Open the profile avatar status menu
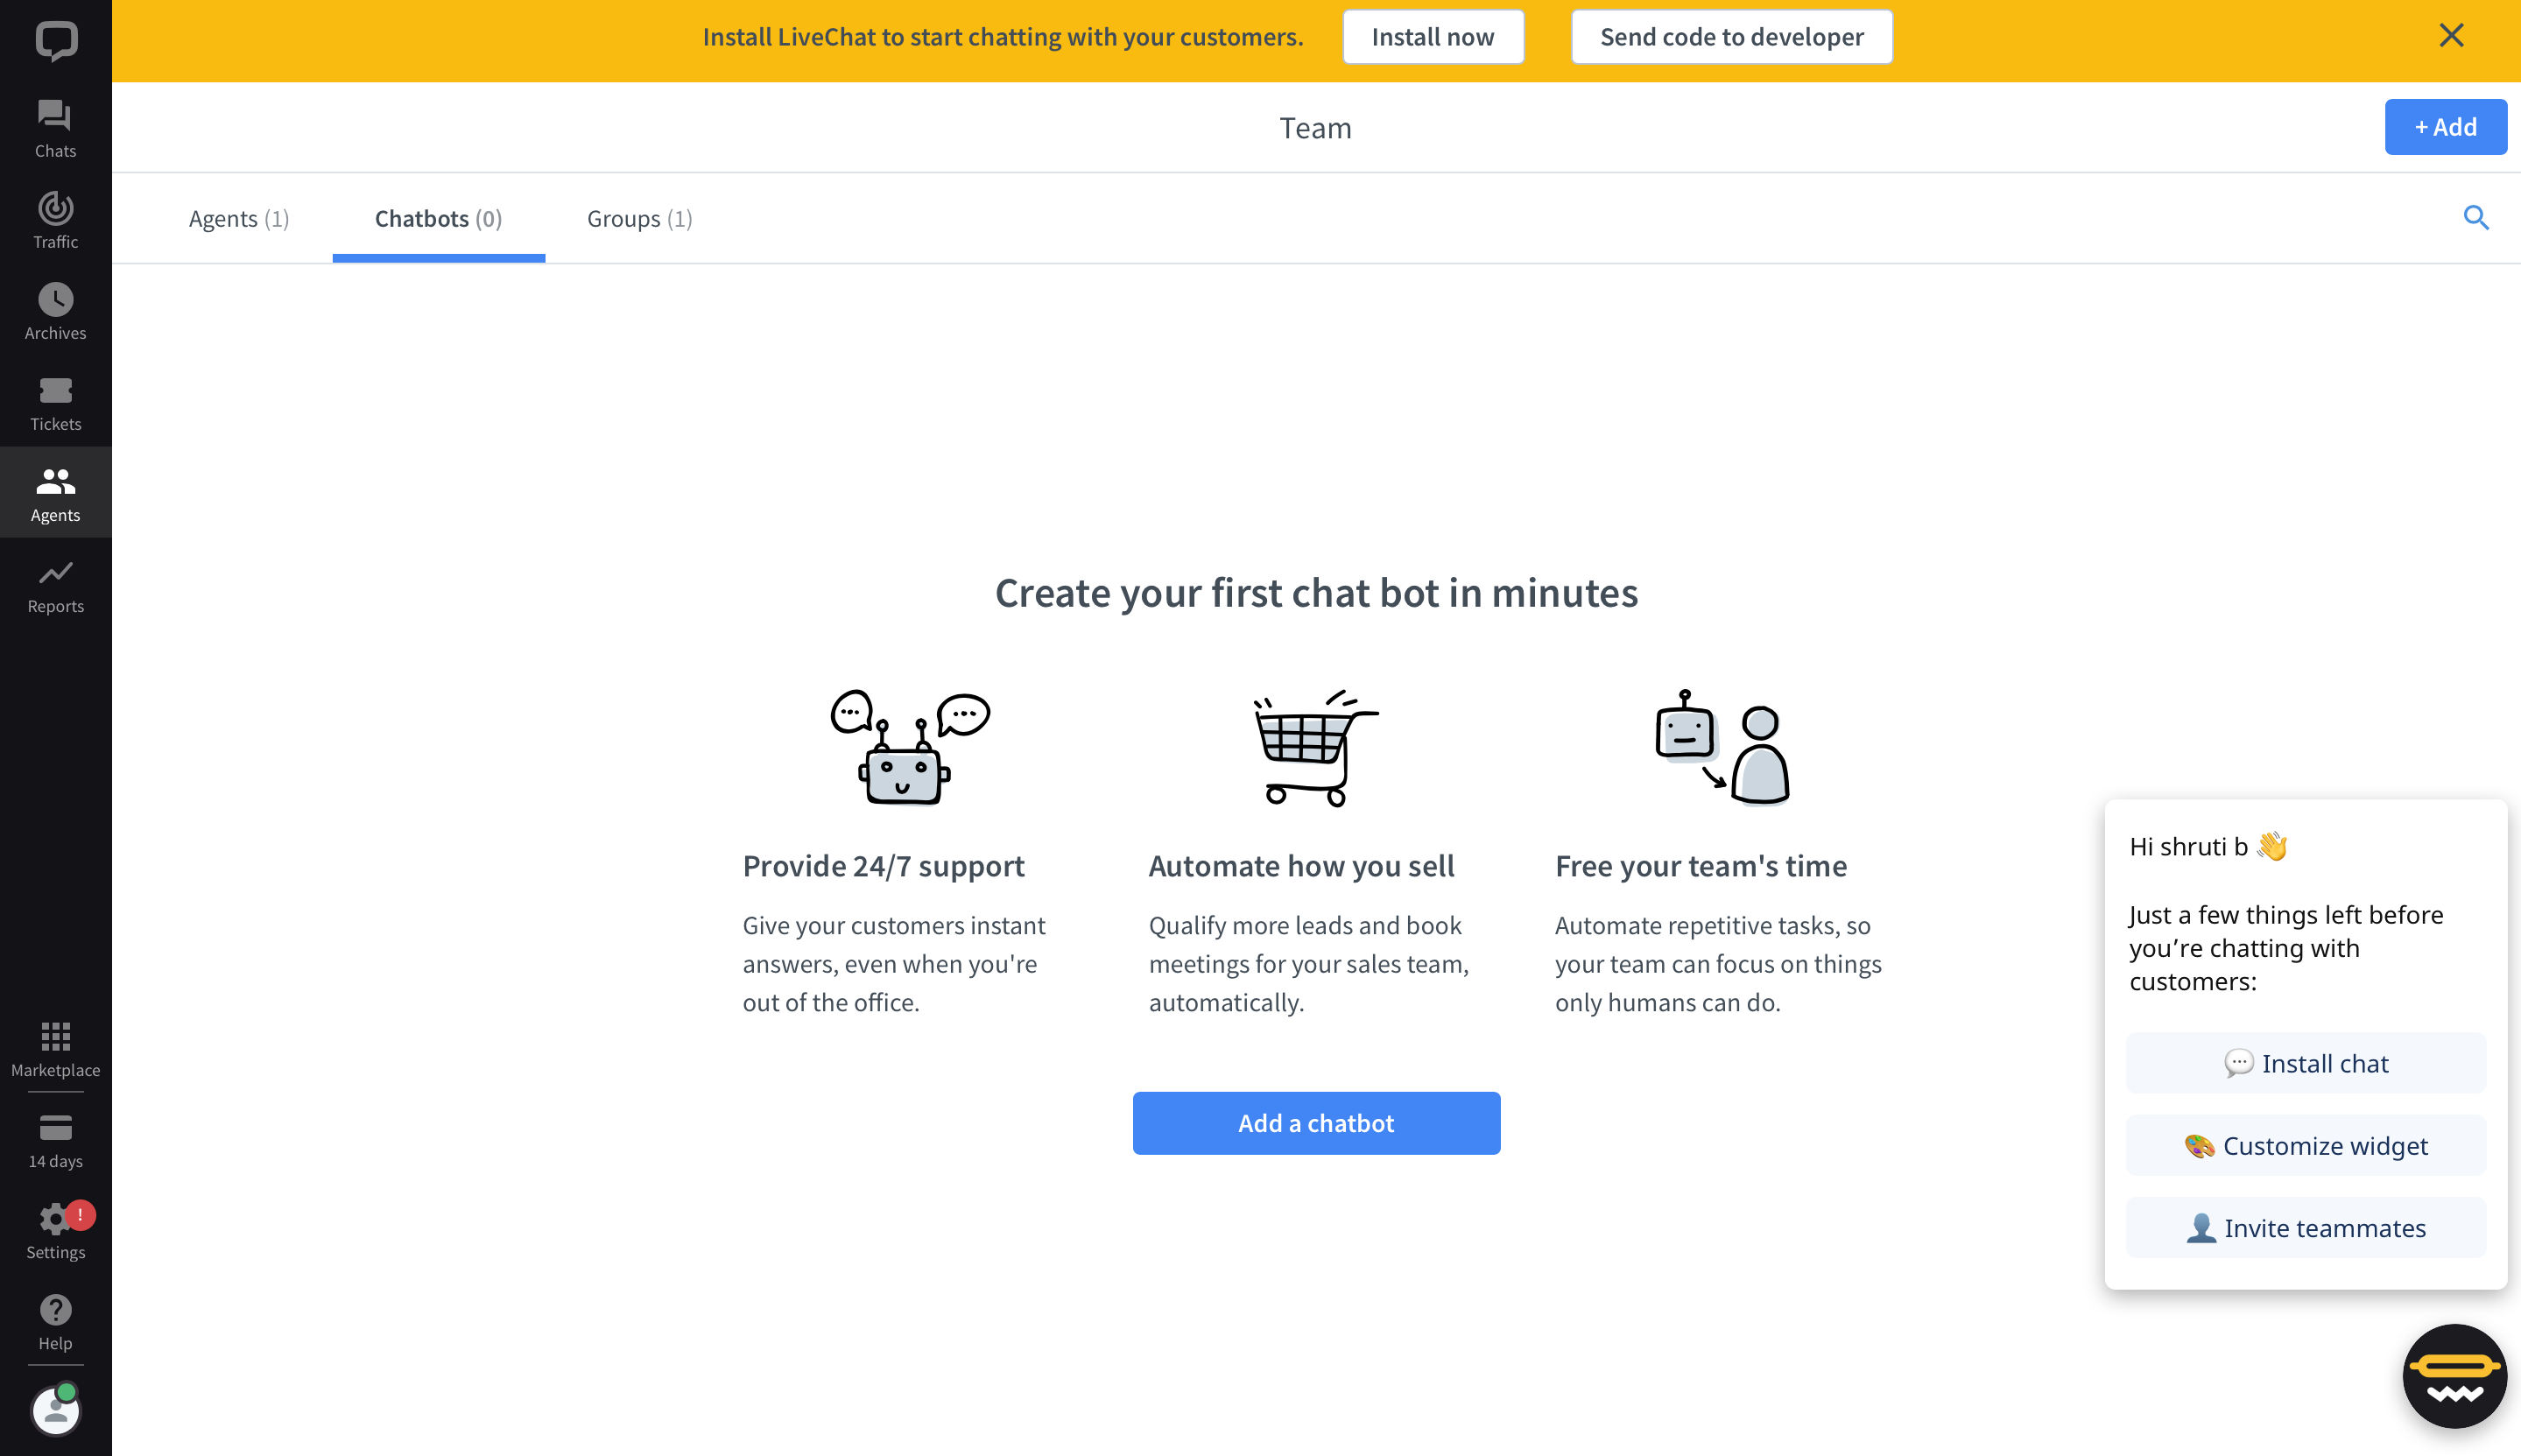This screenshot has height=1456, width=2521. tap(56, 1409)
